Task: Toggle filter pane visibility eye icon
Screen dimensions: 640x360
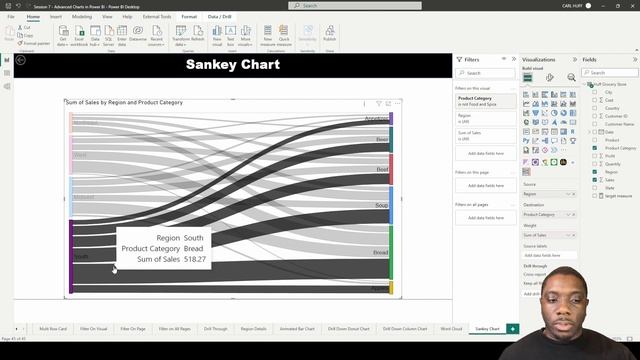Action: tap(504, 59)
